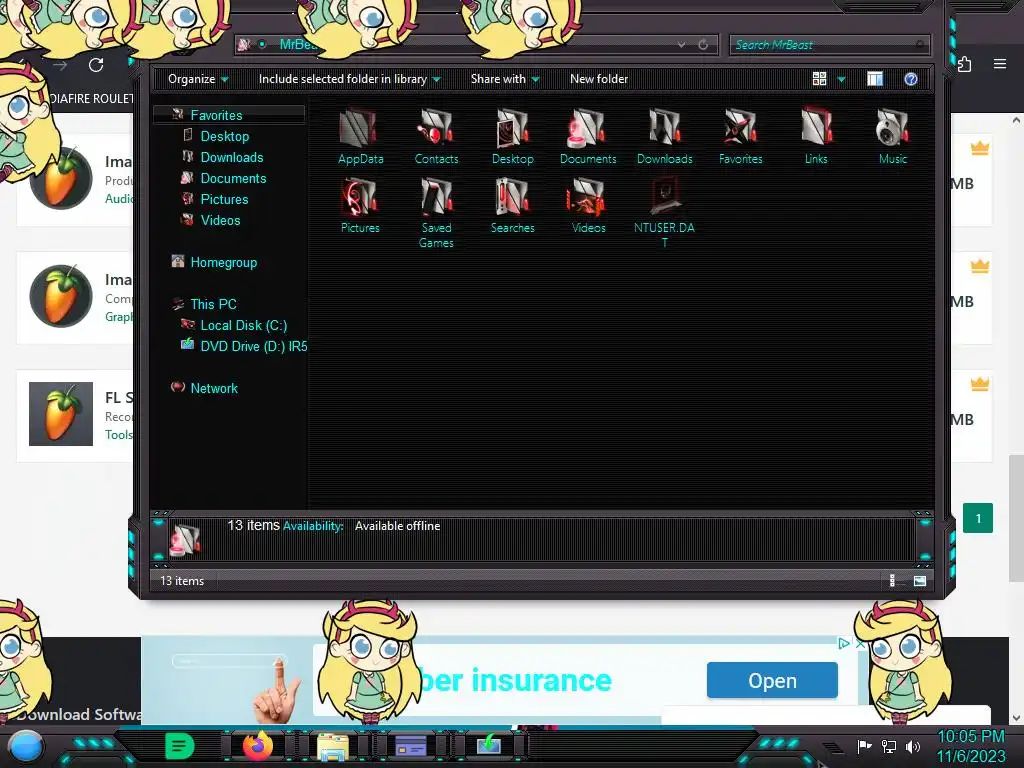Open the Links folder
Image resolution: width=1024 pixels, height=768 pixels.
coord(816,136)
